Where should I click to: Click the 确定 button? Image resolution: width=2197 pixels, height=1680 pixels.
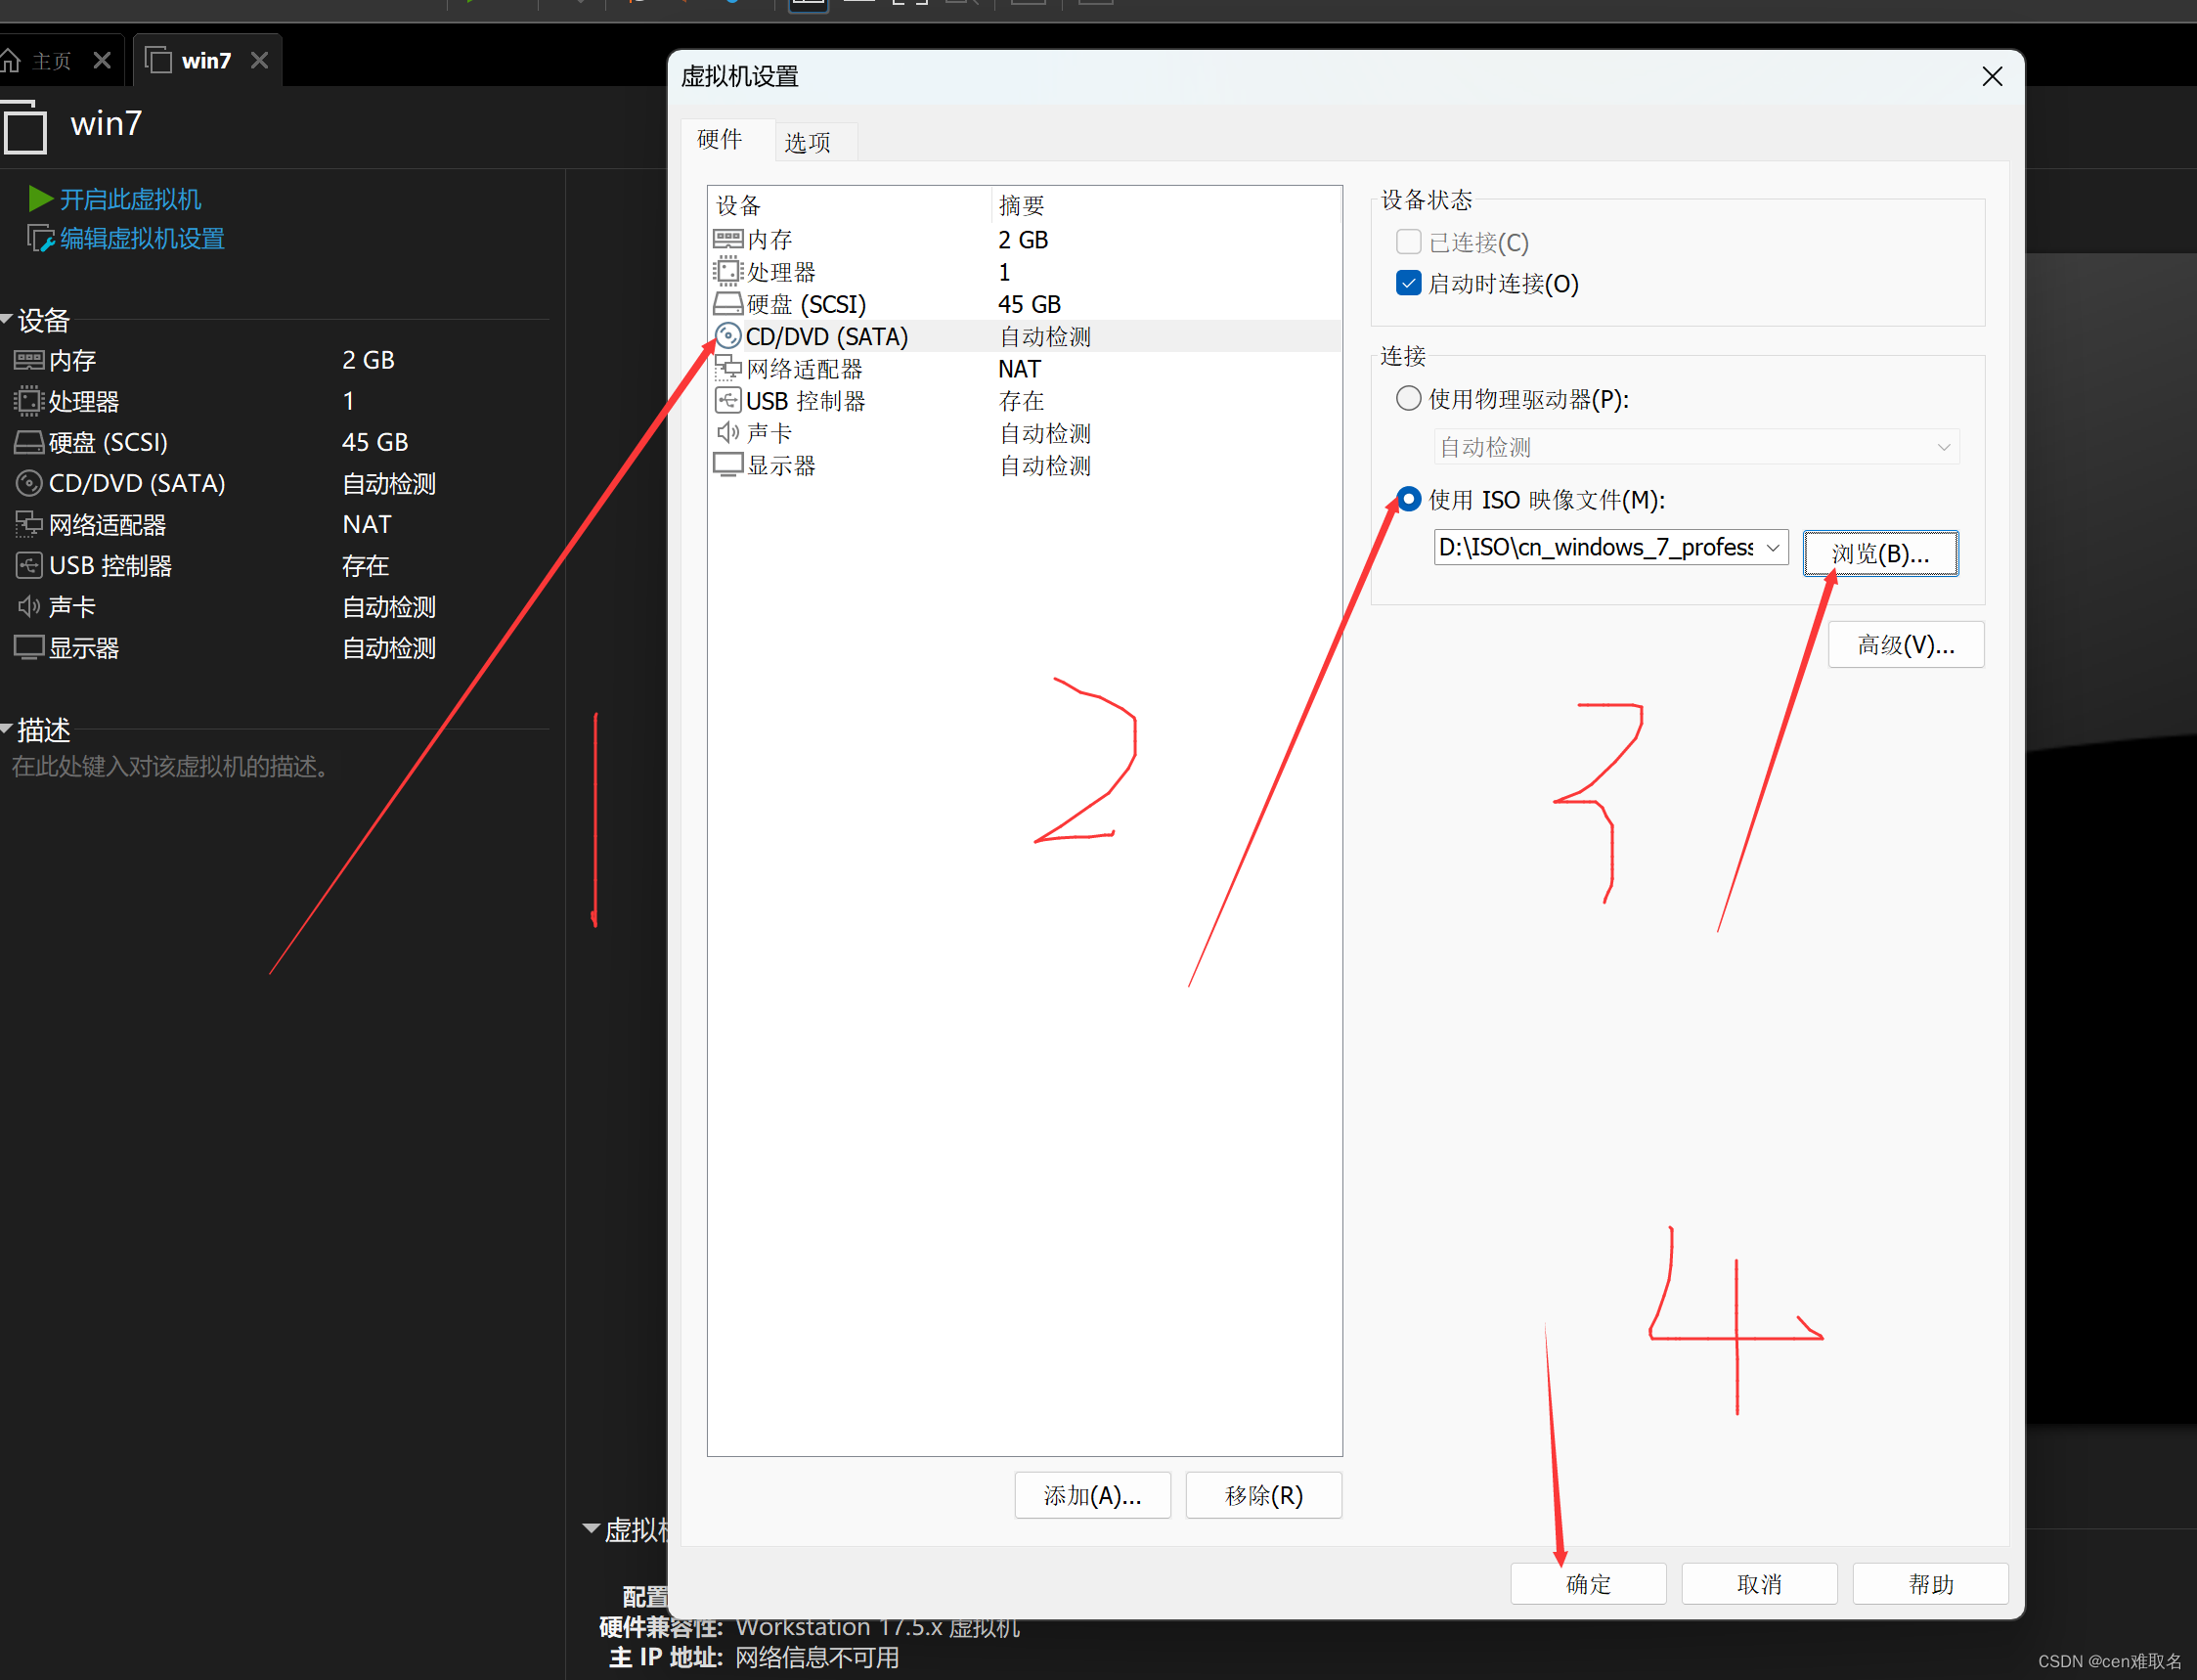pyautogui.click(x=1587, y=1583)
